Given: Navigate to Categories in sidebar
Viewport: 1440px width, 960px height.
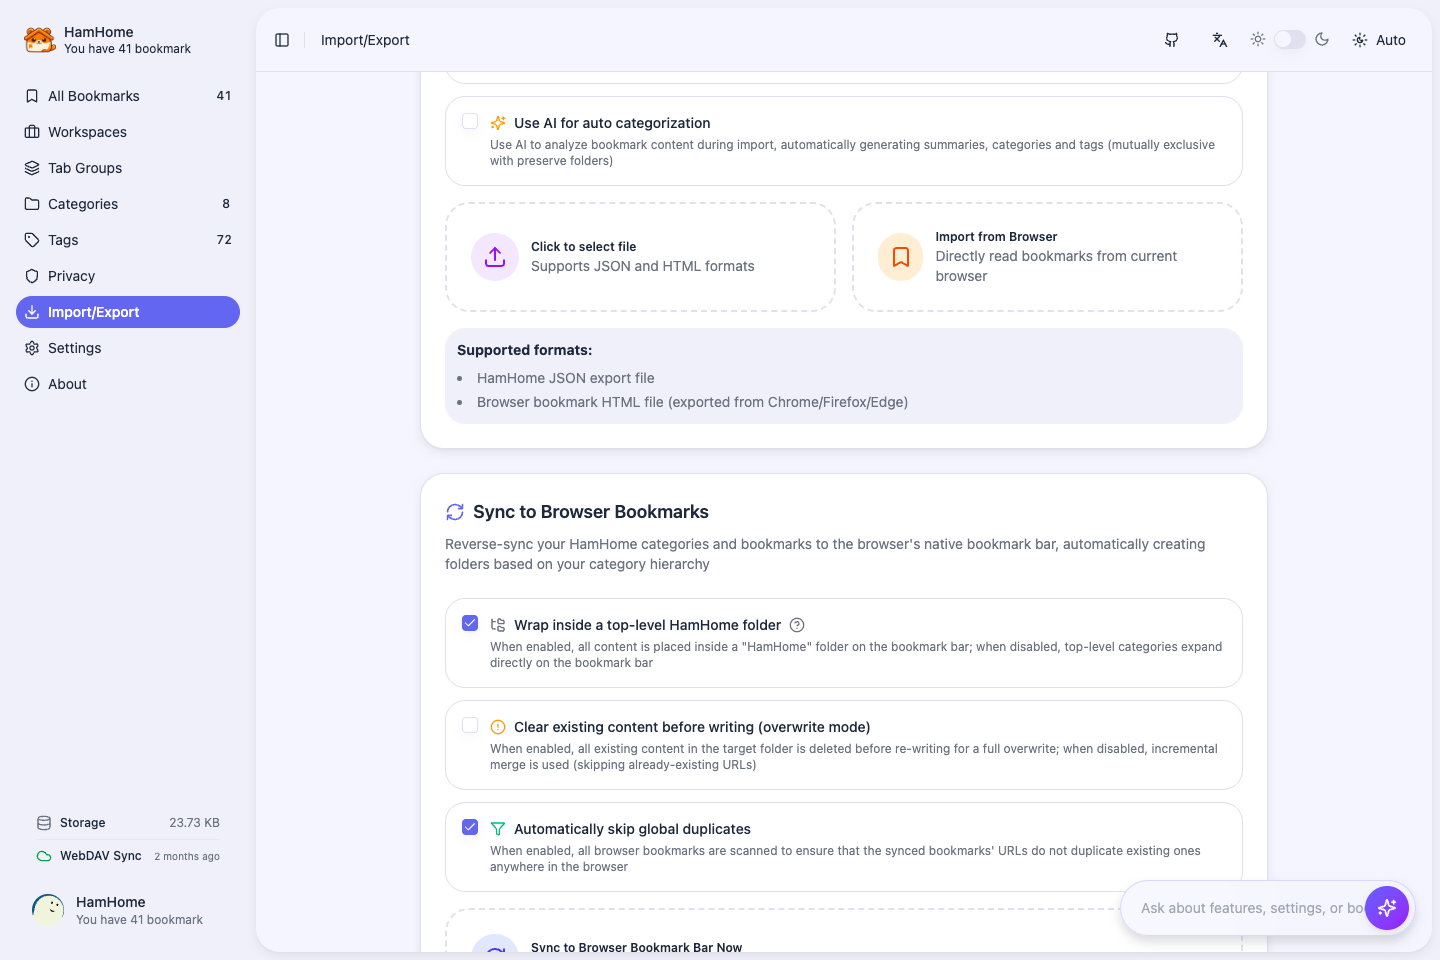Looking at the screenshot, I should point(128,204).
